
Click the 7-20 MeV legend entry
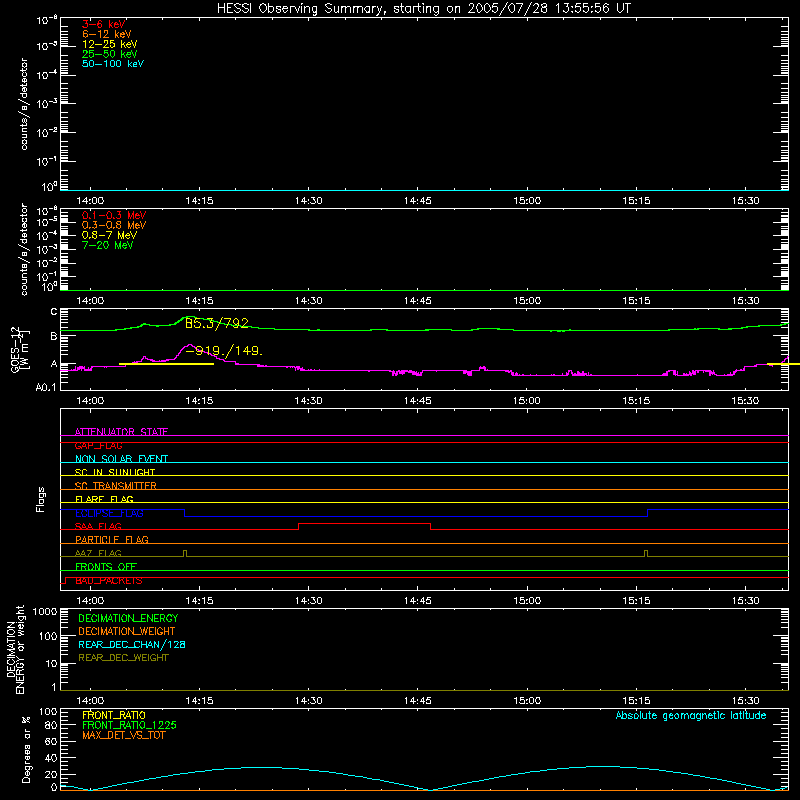[107, 245]
